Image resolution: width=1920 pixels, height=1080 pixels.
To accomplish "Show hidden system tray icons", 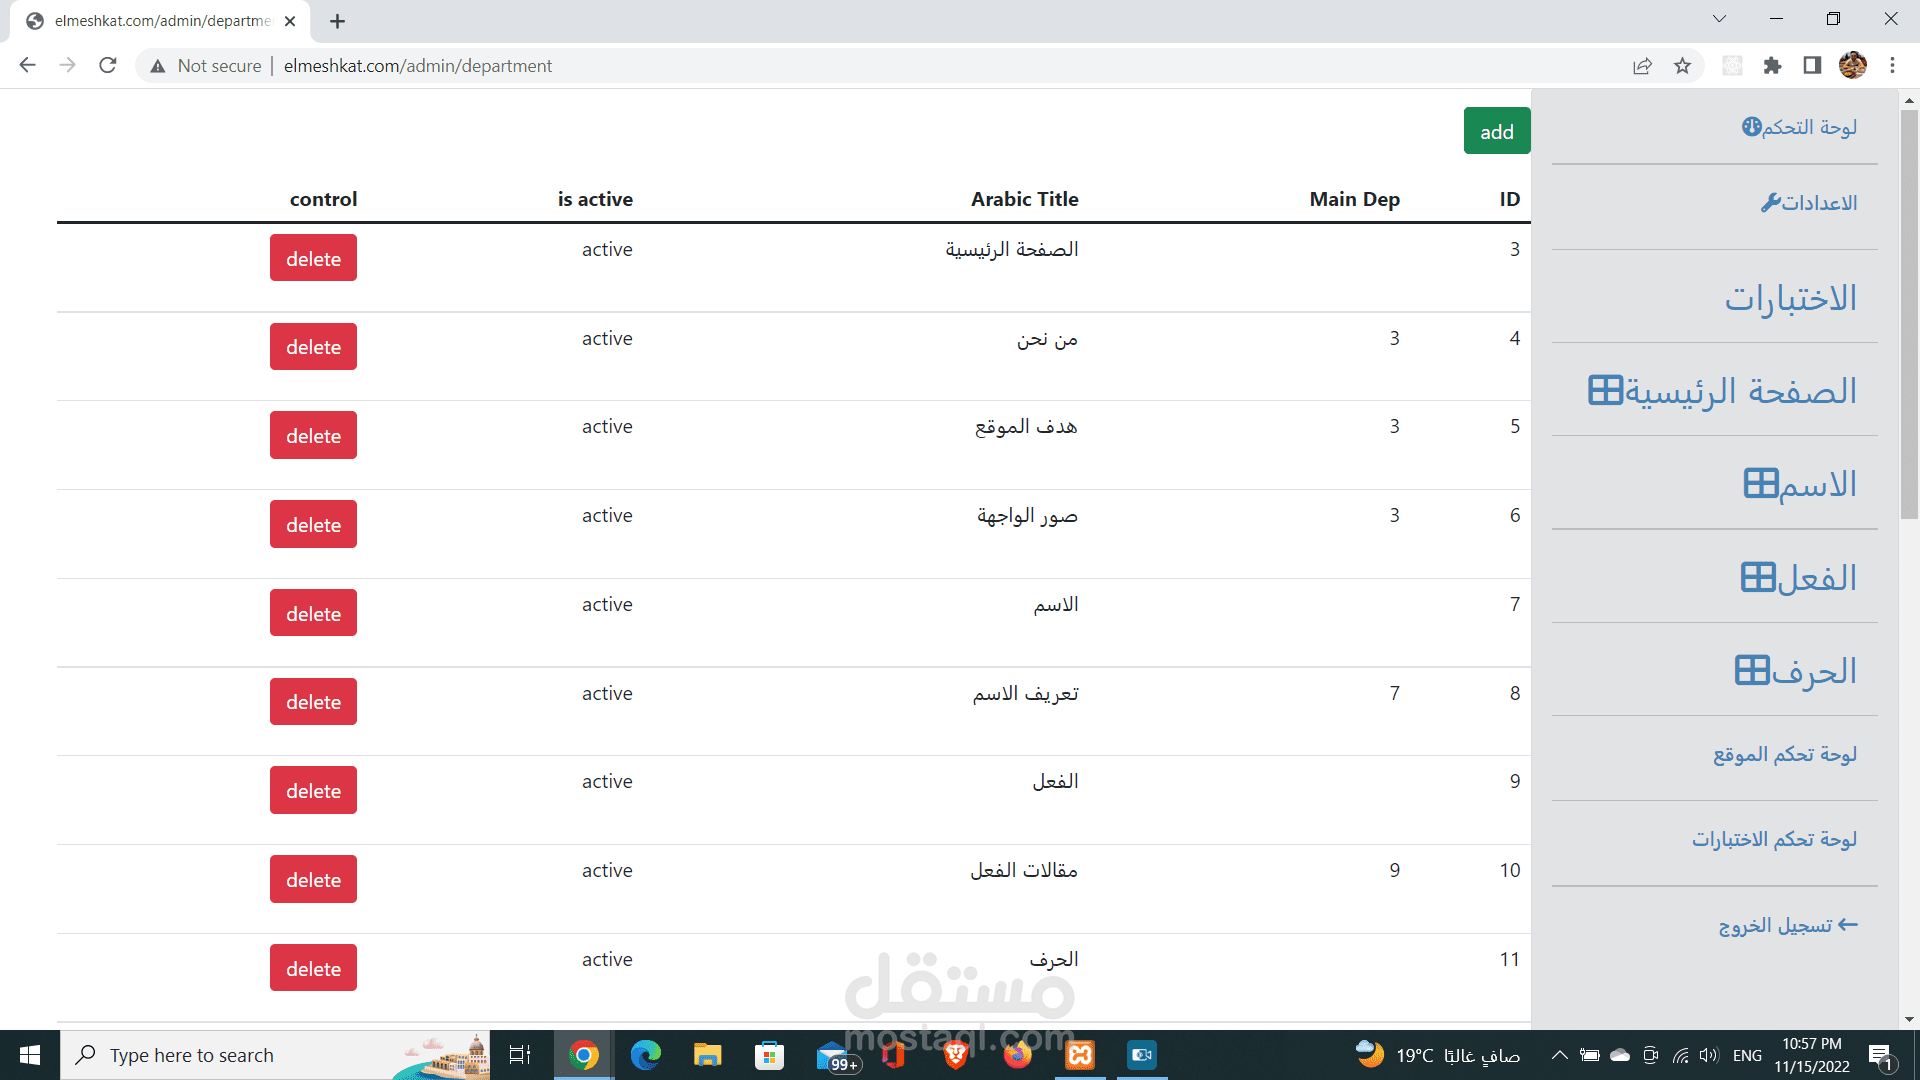I will pyautogui.click(x=1559, y=1055).
